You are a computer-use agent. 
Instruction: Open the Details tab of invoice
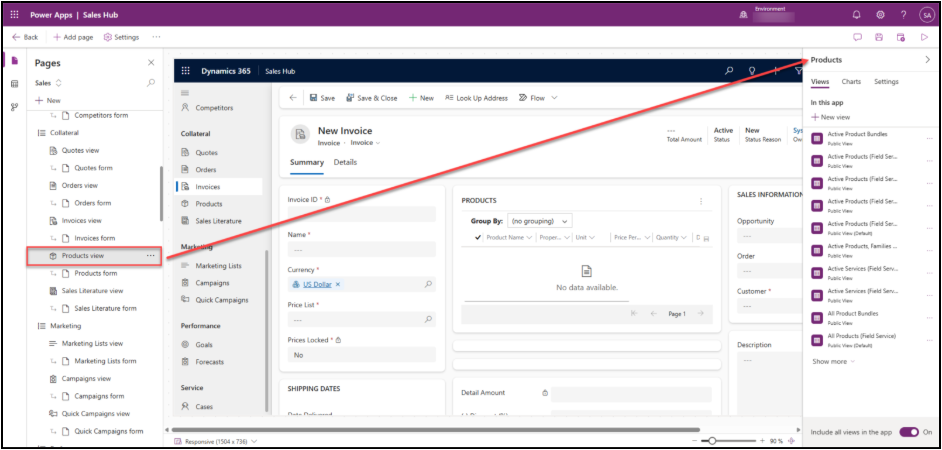345,162
